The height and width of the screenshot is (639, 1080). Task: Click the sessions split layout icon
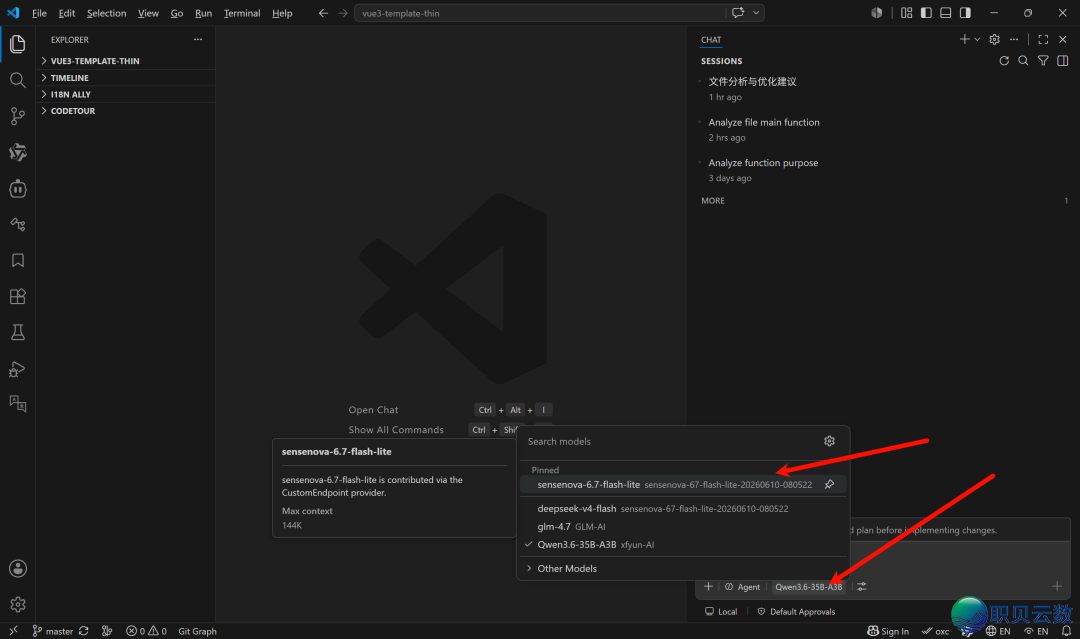coord(1063,61)
